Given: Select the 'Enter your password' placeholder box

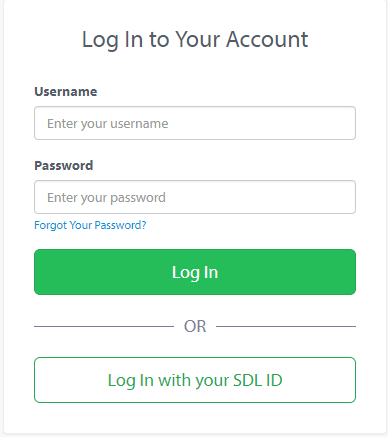Looking at the screenshot, I should (195, 197).
